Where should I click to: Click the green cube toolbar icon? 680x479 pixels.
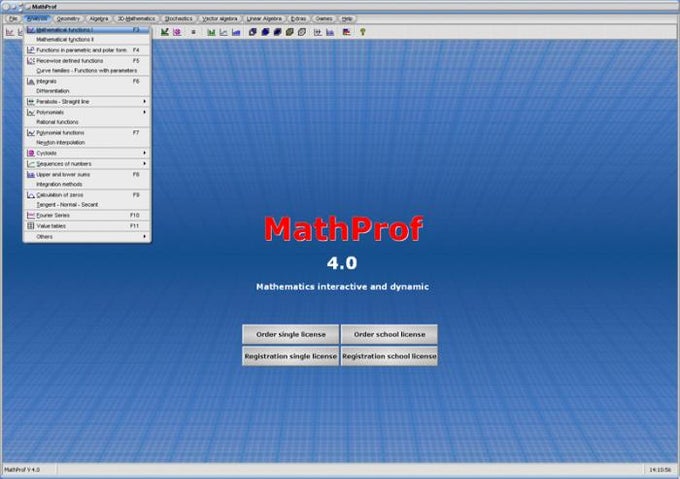290,32
